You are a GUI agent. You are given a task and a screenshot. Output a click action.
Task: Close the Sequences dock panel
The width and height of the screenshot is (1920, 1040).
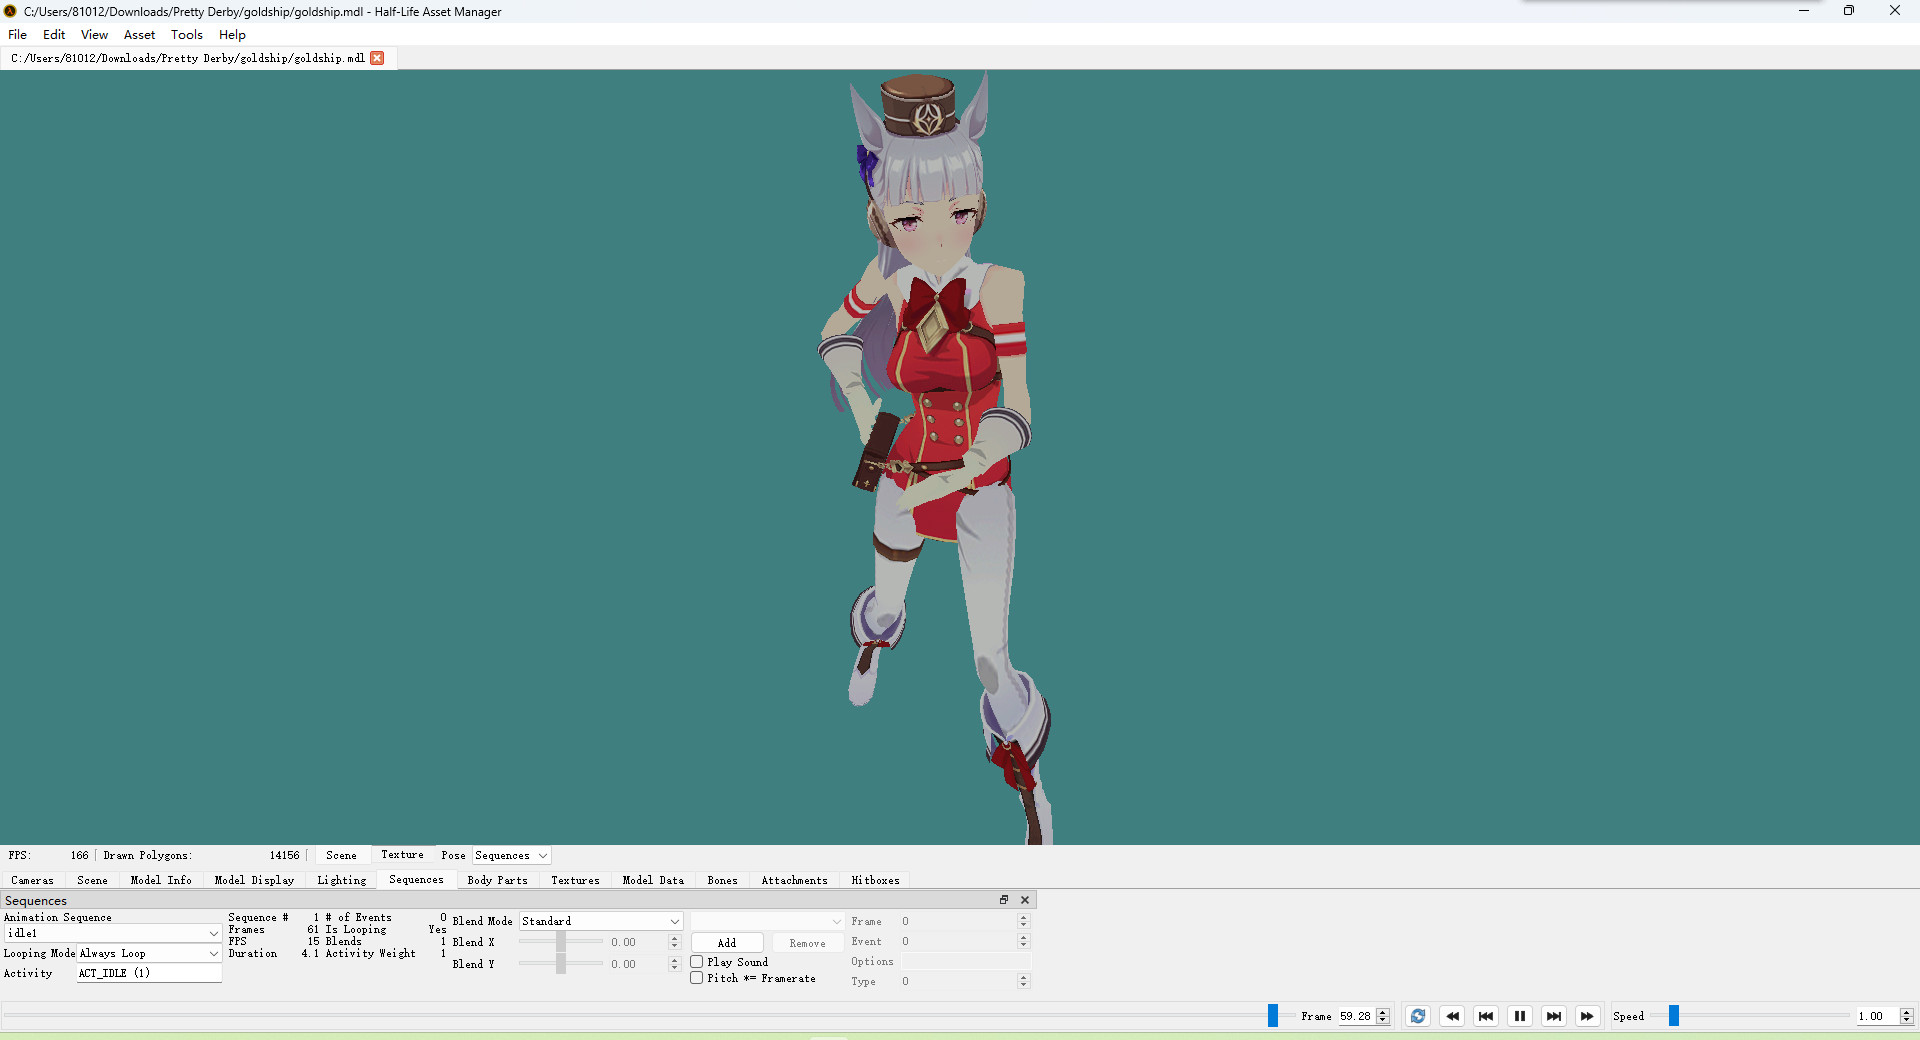click(1024, 900)
